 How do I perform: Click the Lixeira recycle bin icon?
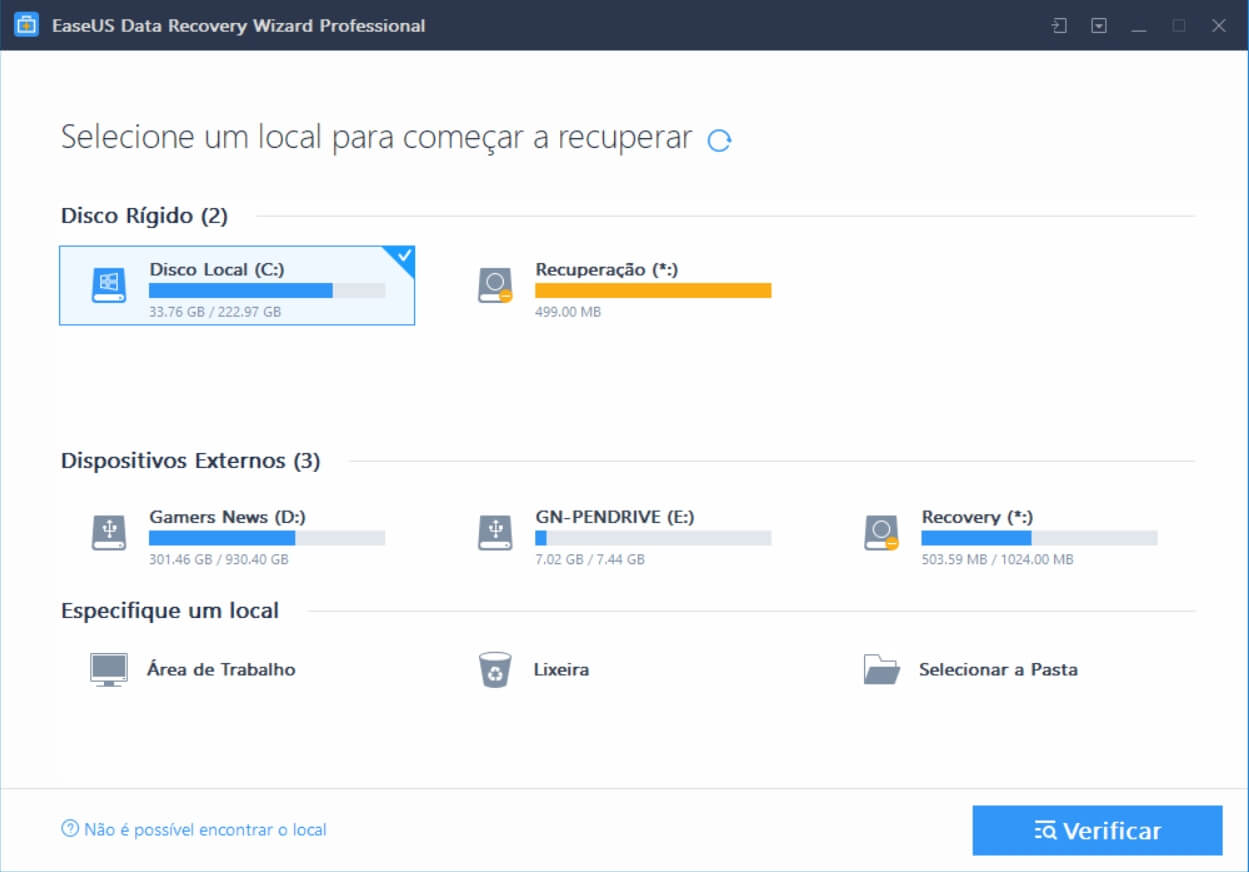pyautogui.click(x=495, y=669)
